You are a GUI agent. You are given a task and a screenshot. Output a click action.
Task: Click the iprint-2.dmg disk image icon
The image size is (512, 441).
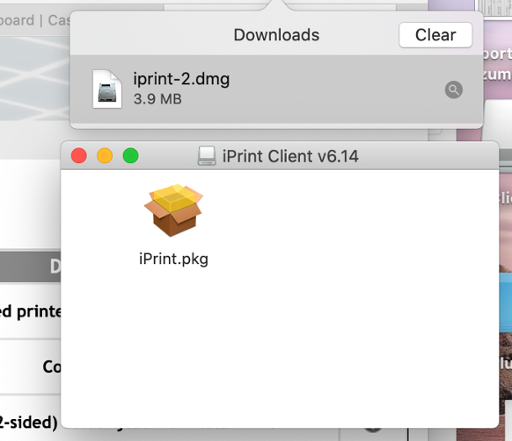coord(107,89)
